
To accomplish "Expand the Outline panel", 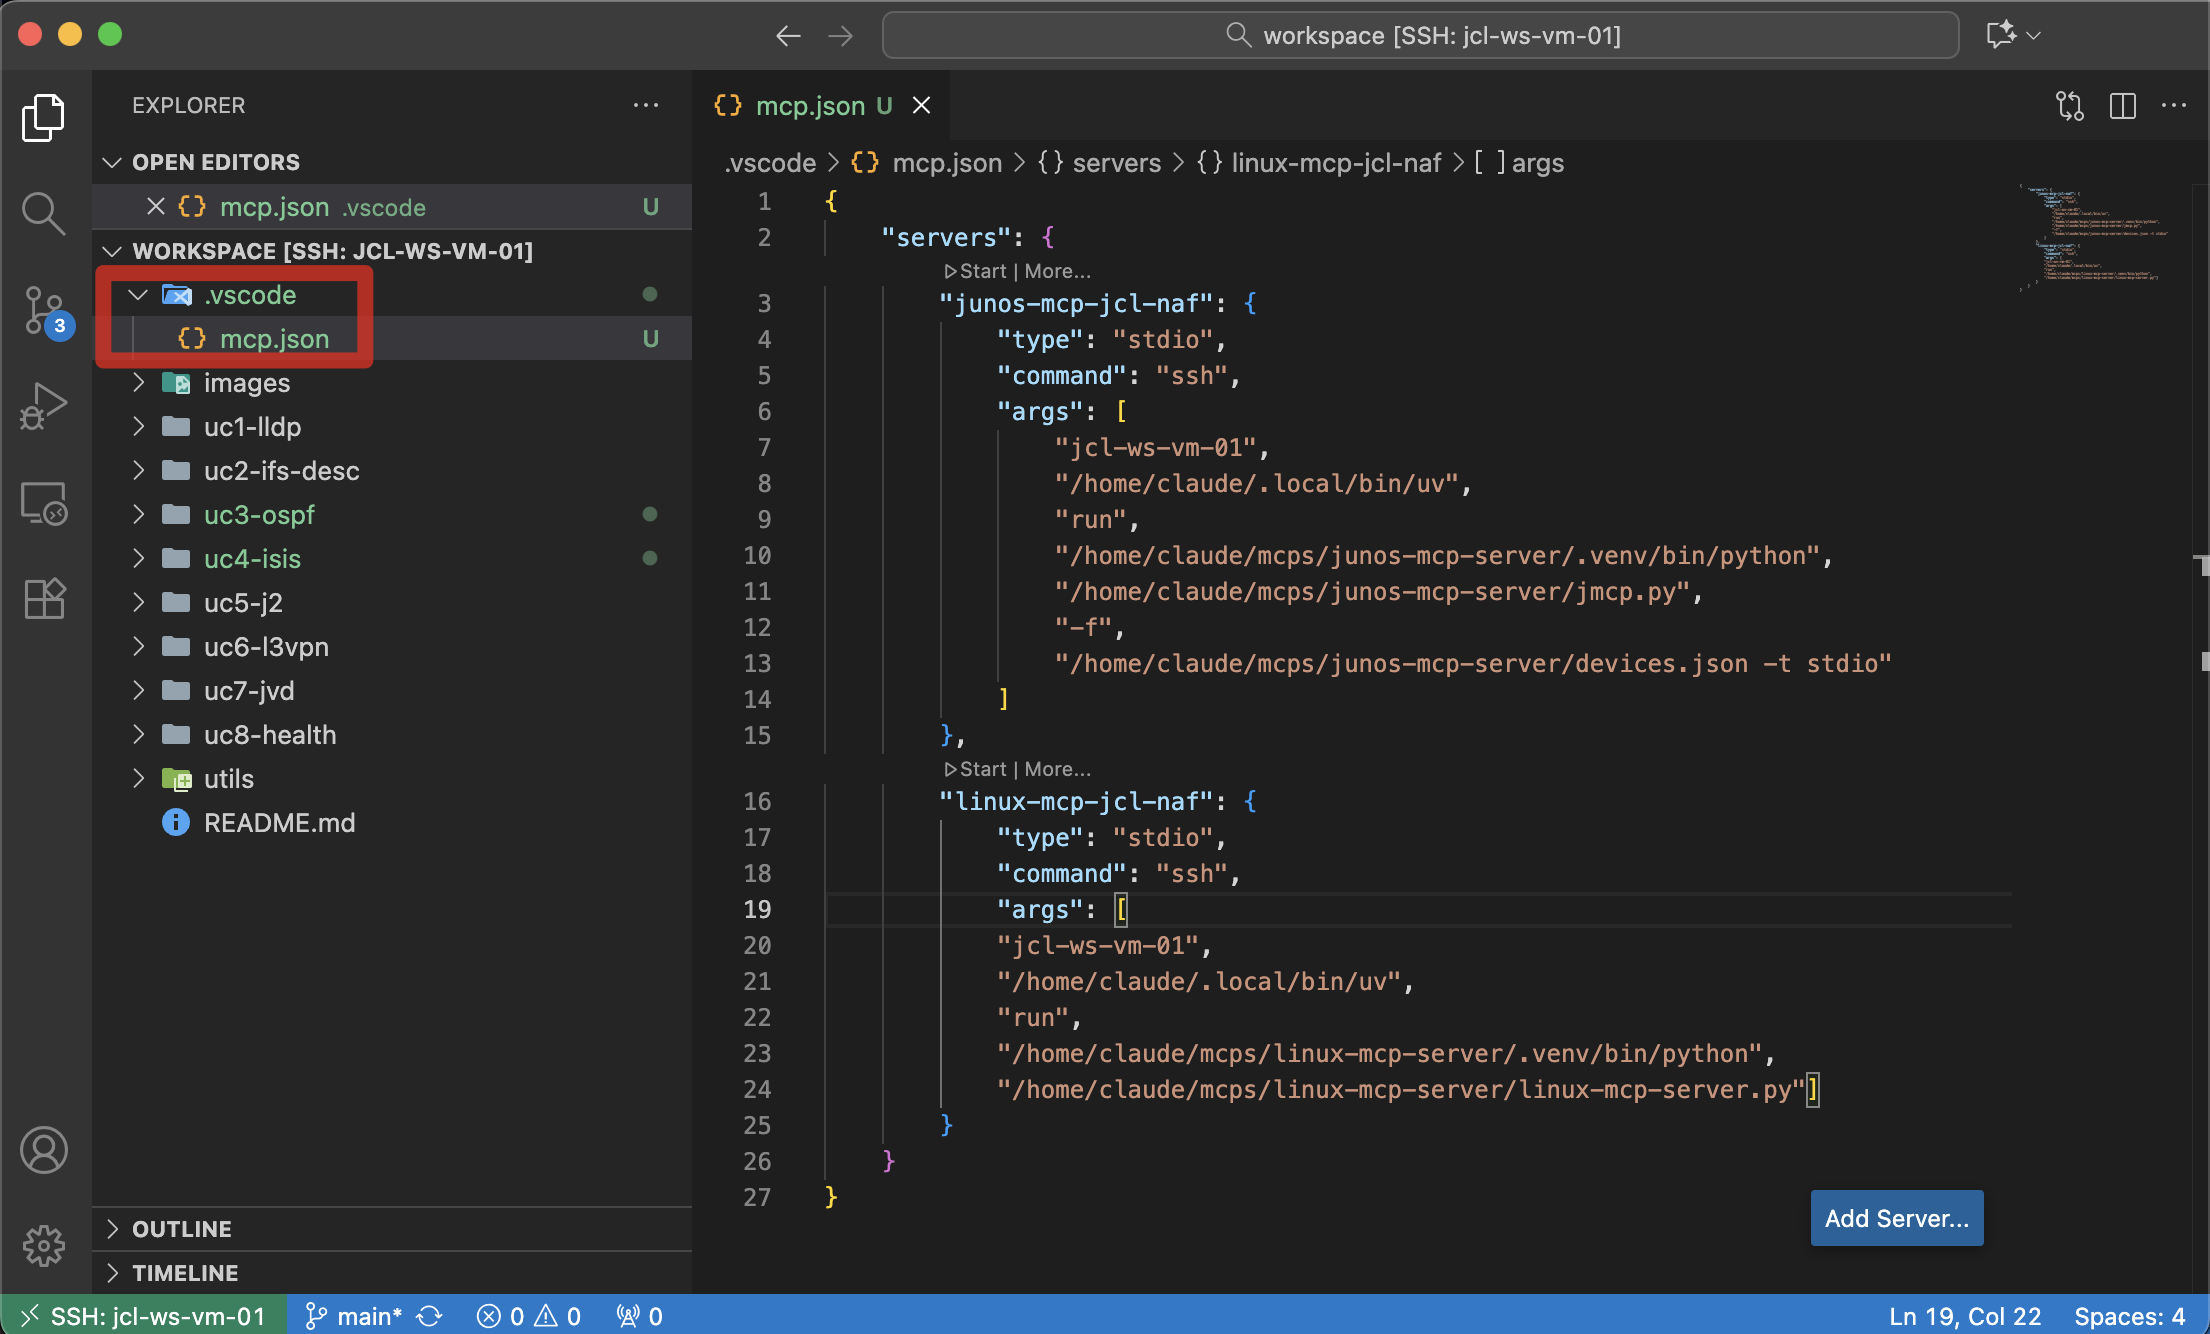I will pyautogui.click(x=392, y=1229).
